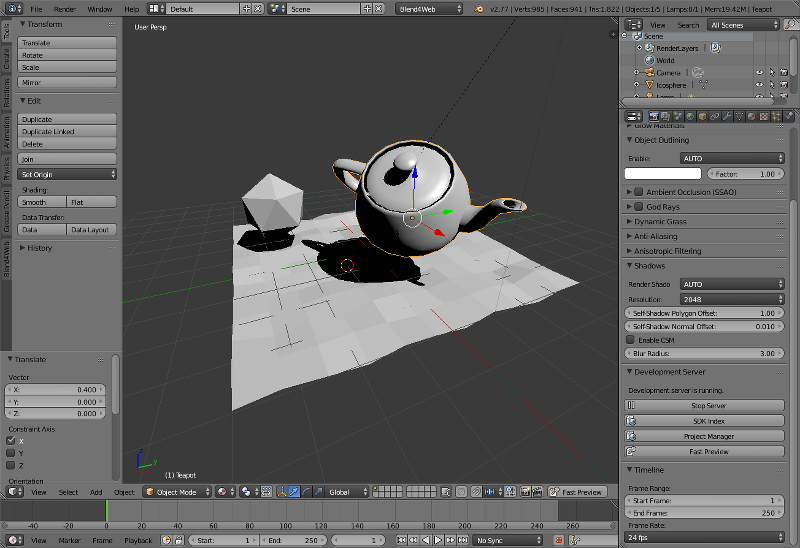Tick the Enable CSM checkbox
Image resolution: width=800 pixels, height=548 pixels.
point(630,340)
